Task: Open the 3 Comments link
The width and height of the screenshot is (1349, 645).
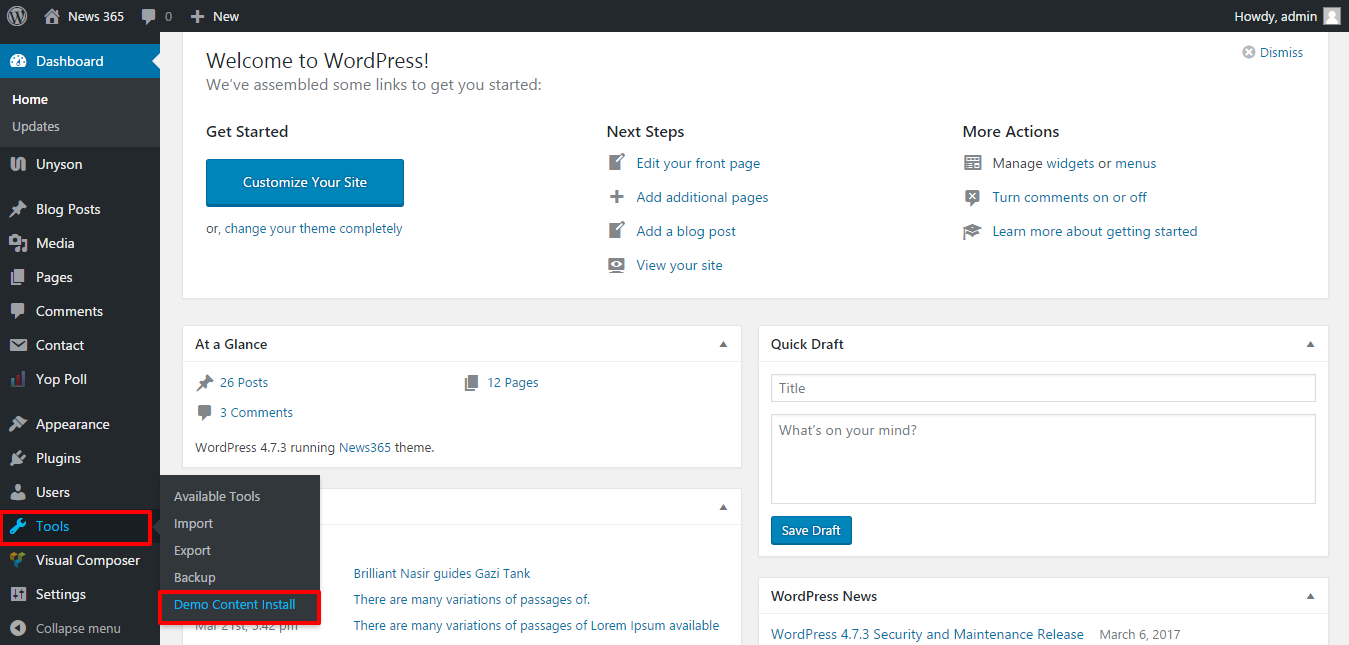Action: (x=256, y=412)
